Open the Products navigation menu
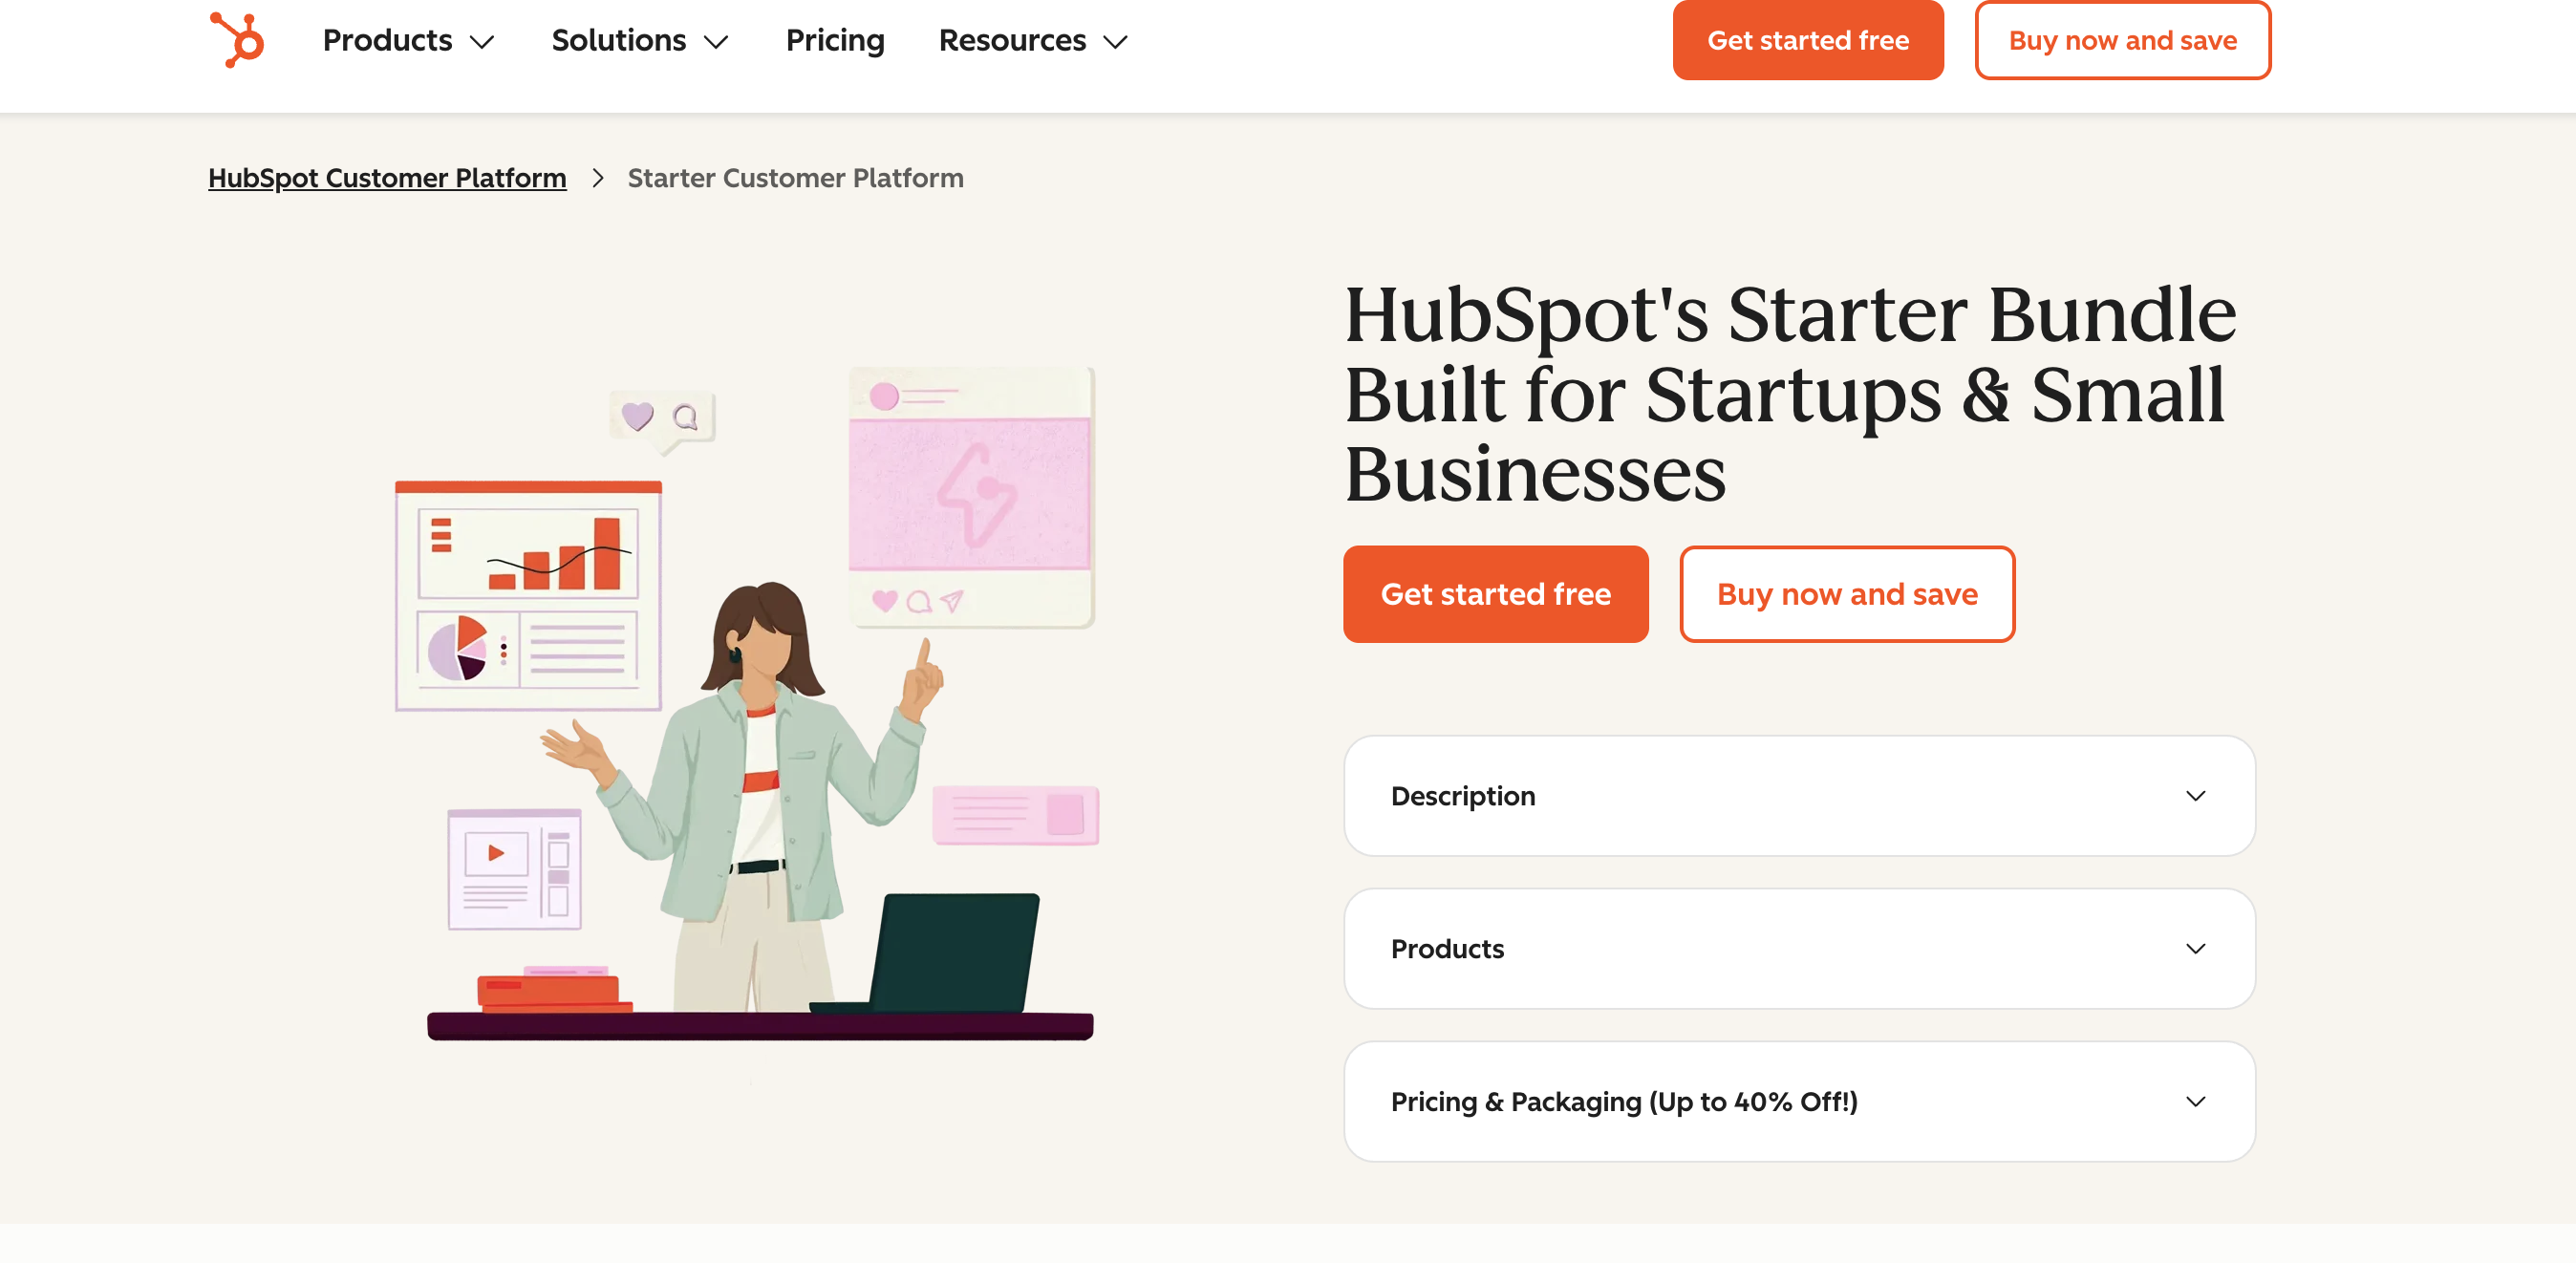 click(x=388, y=40)
